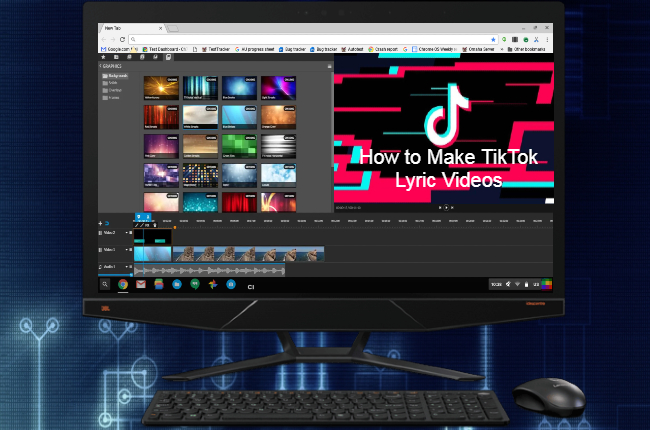Open a new browser tab
The width and height of the screenshot is (650, 430).
173,28
